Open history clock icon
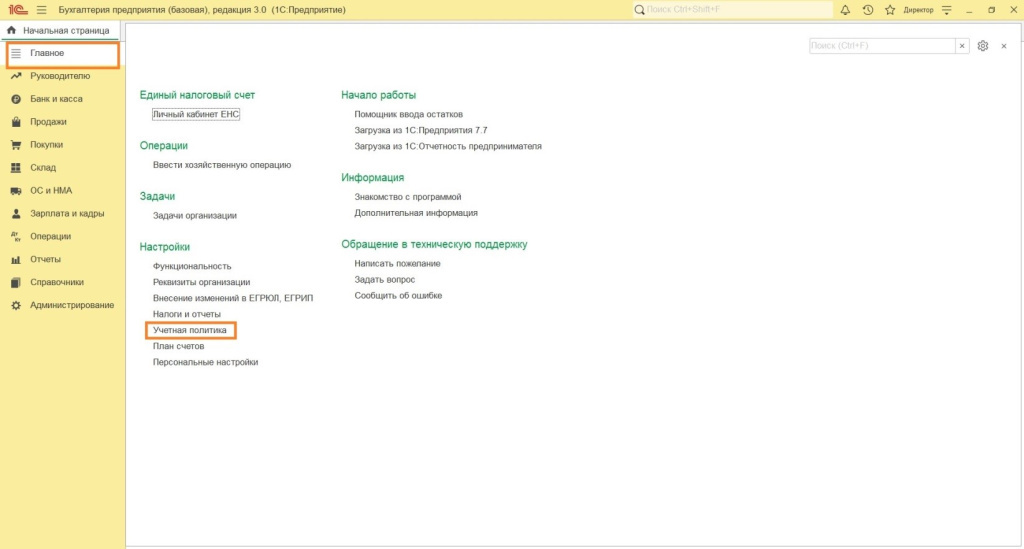Image resolution: width=1024 pixels, height=549 pixels. tap(867, 10)
